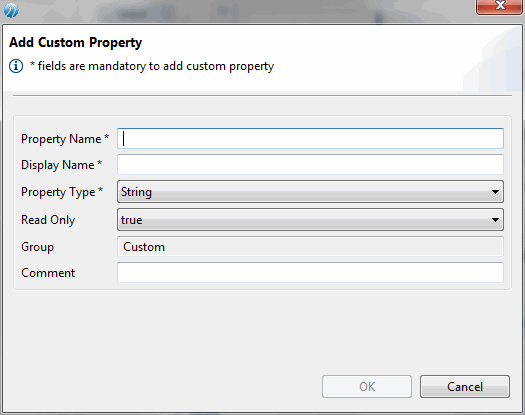Expand the Read Only dropdown showing true
The image size is (525, 415).
[x=310, y=220]
